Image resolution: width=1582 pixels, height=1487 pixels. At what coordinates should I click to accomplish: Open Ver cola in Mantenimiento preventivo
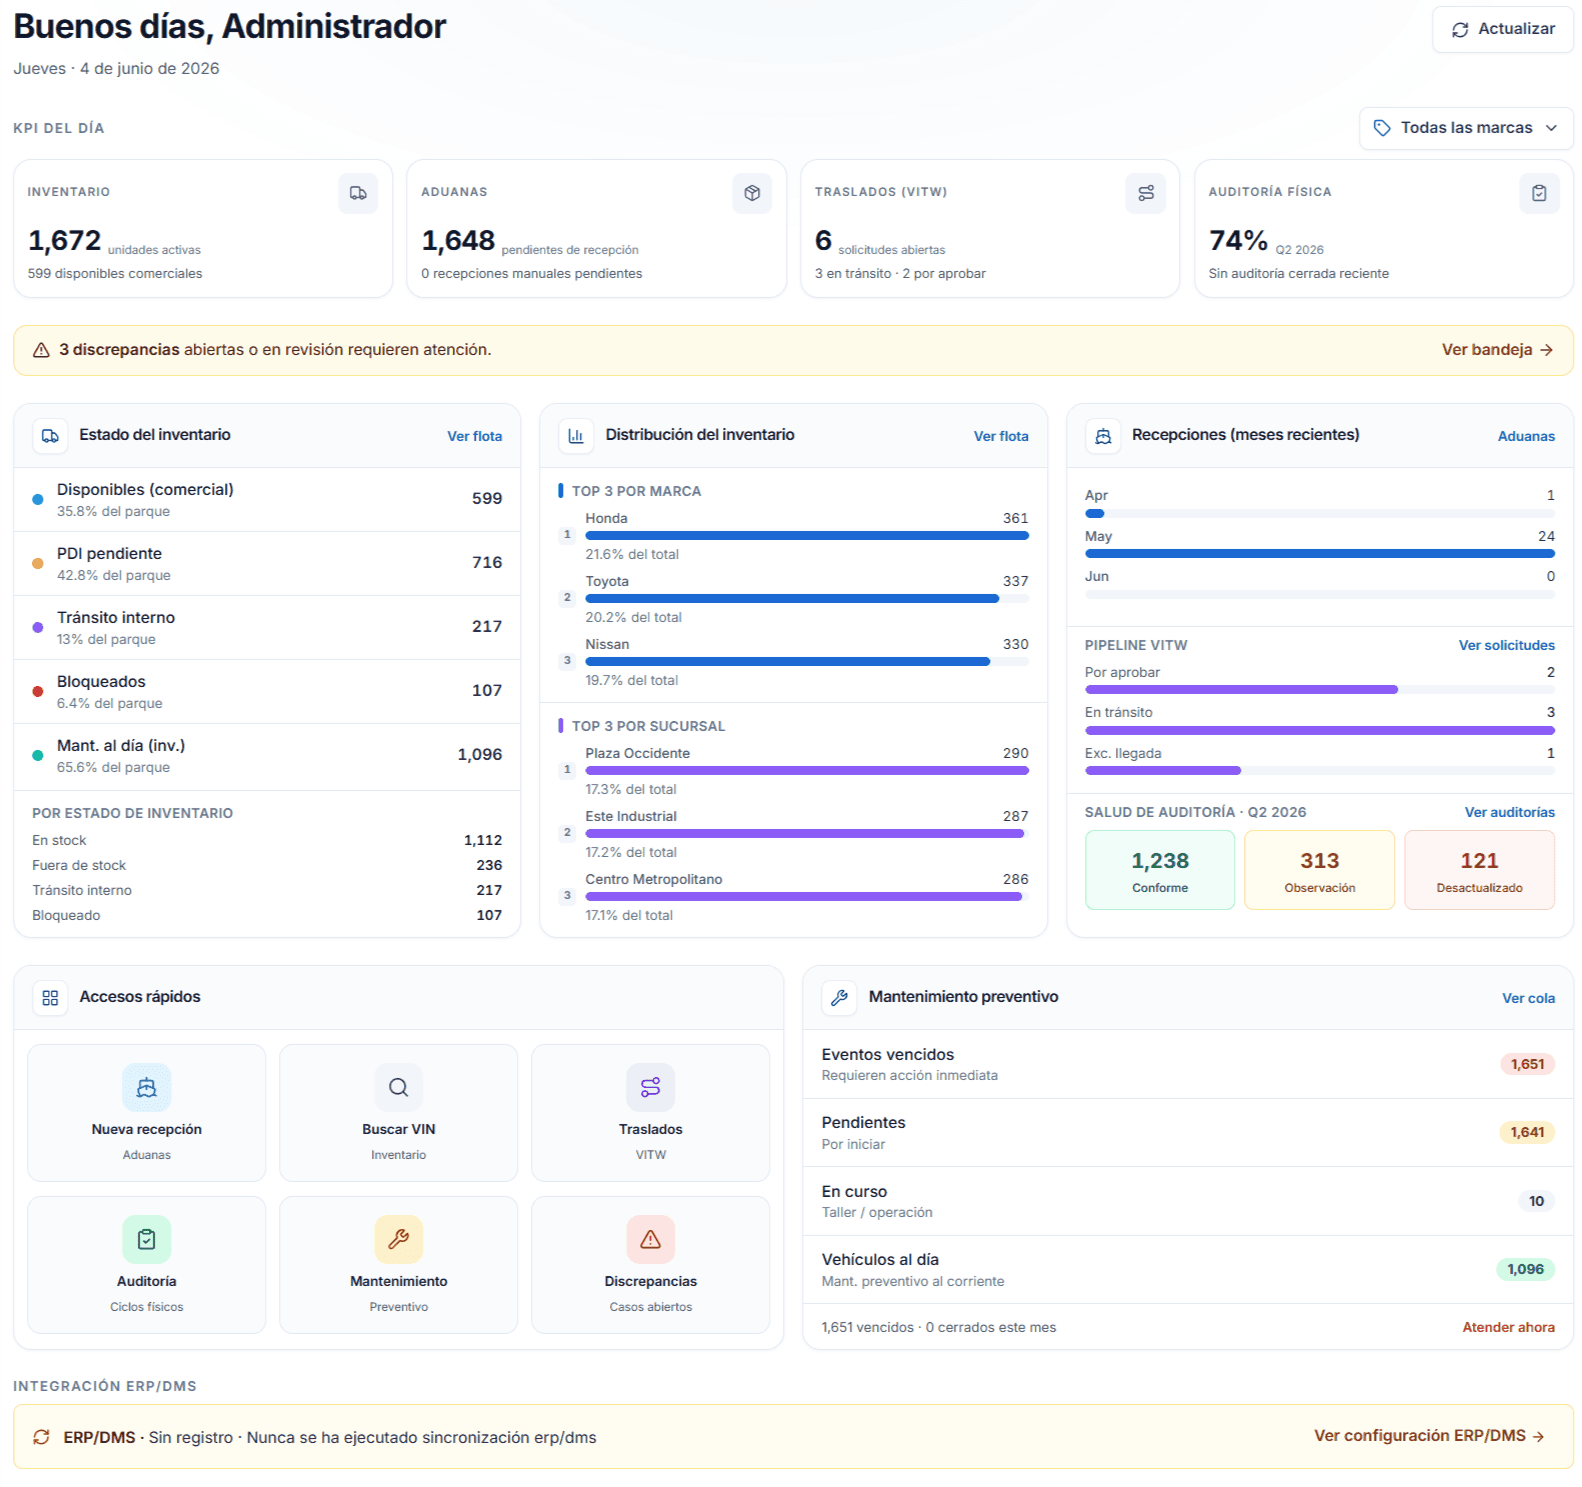click(1528, 998)
